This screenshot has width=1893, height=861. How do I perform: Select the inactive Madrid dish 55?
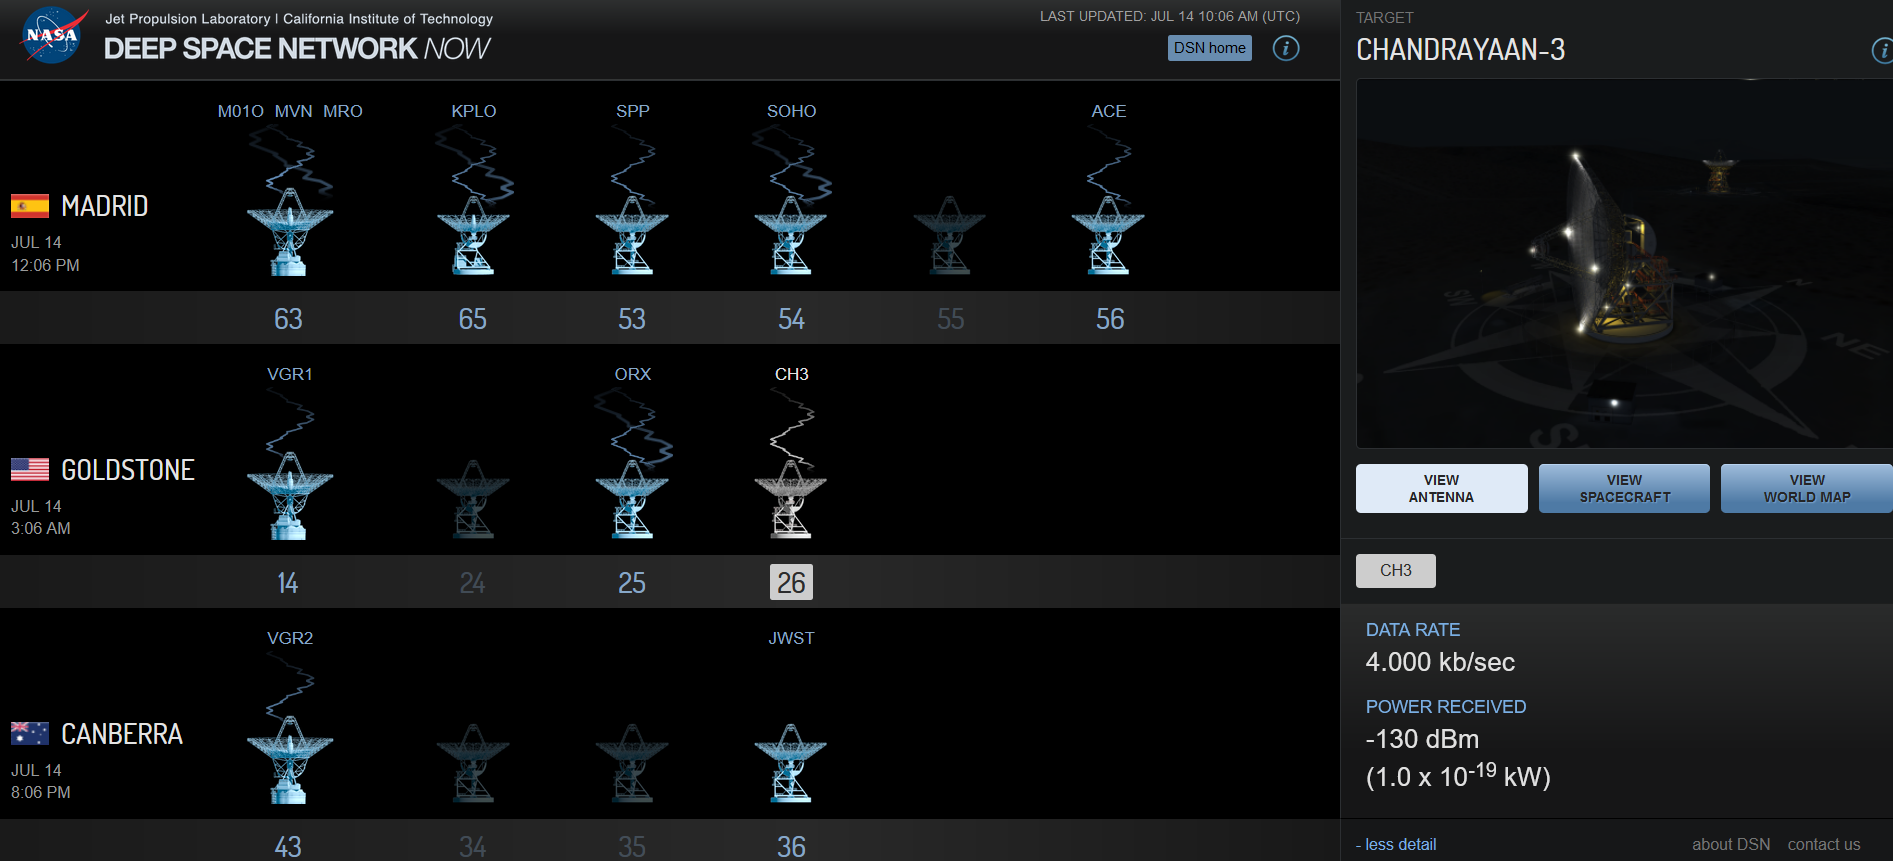coord(950,235)
